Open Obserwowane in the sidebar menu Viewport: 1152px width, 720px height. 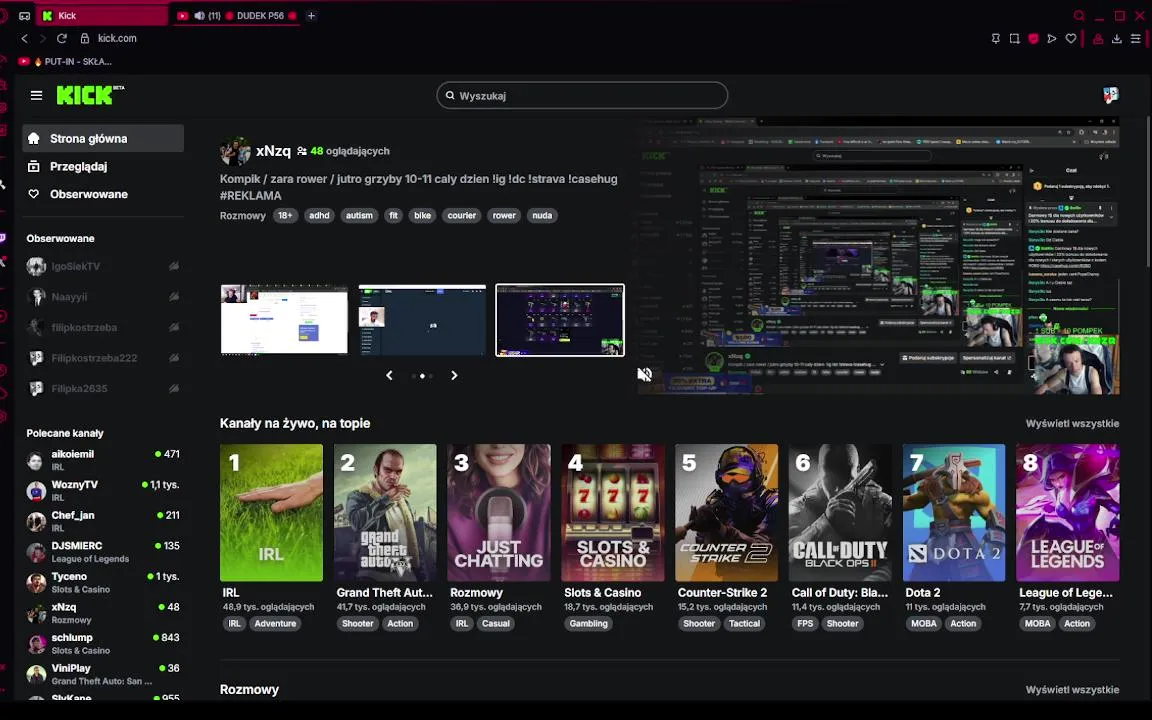[x=103, y=194]
